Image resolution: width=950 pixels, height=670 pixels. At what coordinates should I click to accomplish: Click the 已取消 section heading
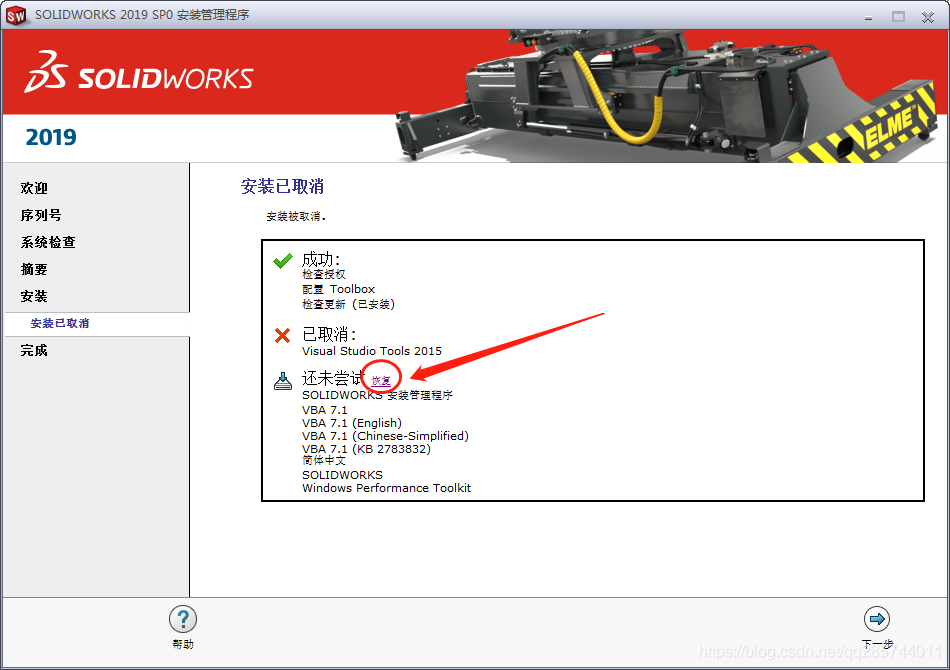pos(330,334)
